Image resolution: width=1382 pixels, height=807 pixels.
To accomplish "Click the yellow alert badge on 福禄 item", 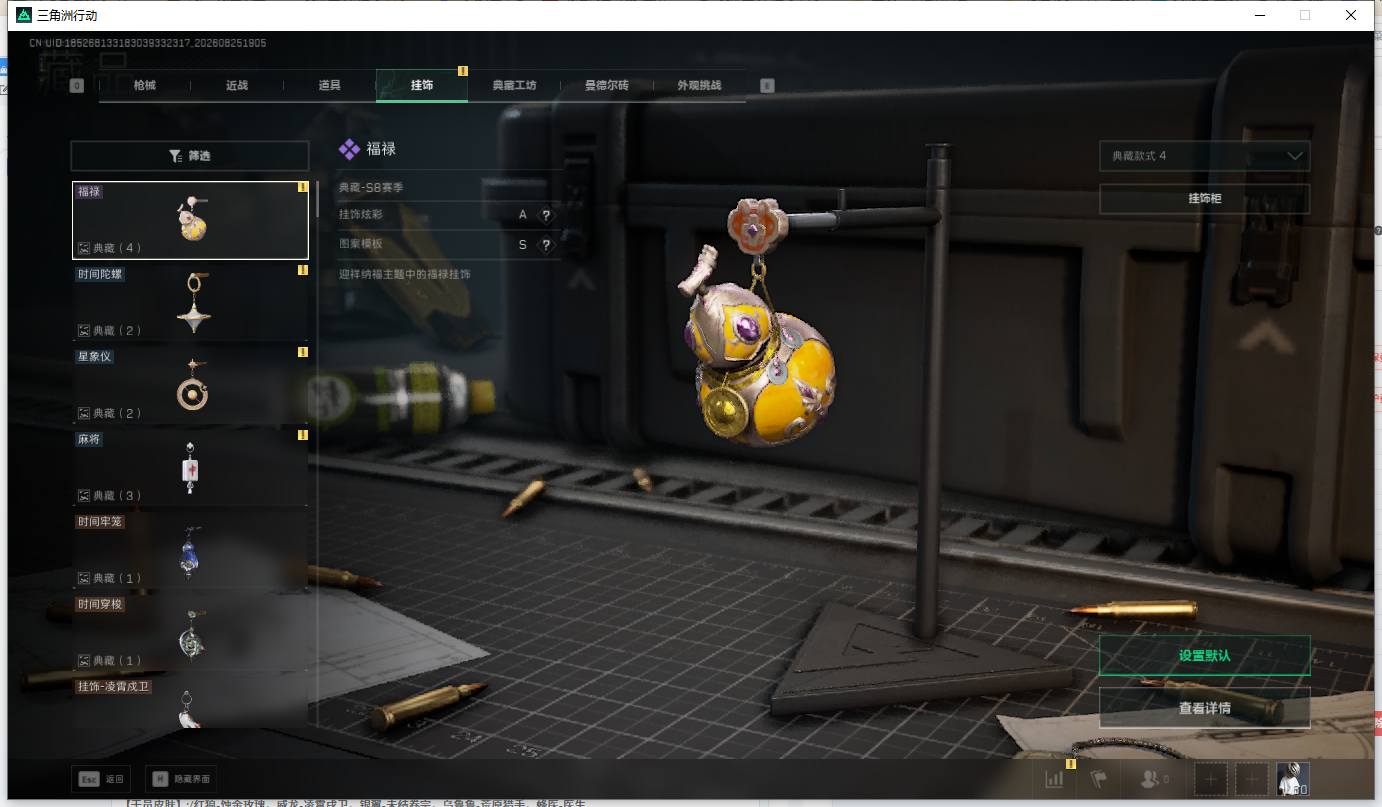I will (302, 187).
